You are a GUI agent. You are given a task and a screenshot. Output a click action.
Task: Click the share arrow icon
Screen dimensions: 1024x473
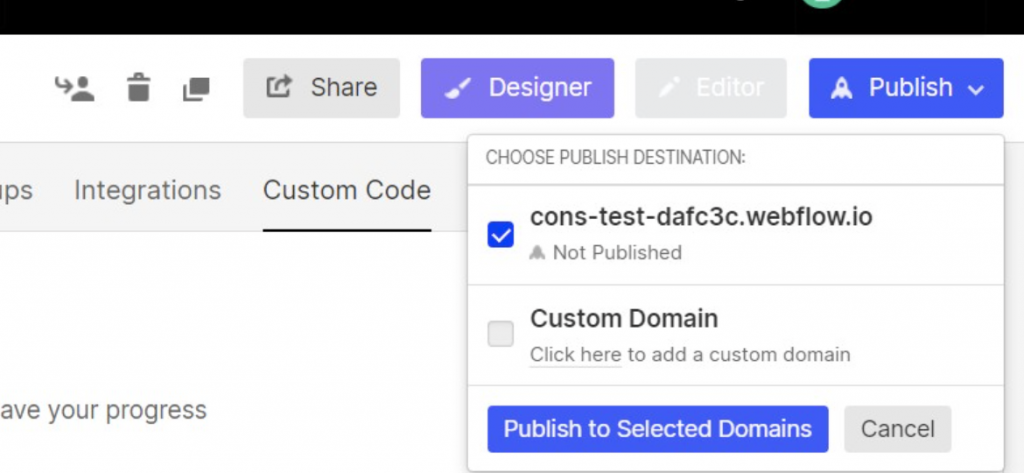click(278, 88)
